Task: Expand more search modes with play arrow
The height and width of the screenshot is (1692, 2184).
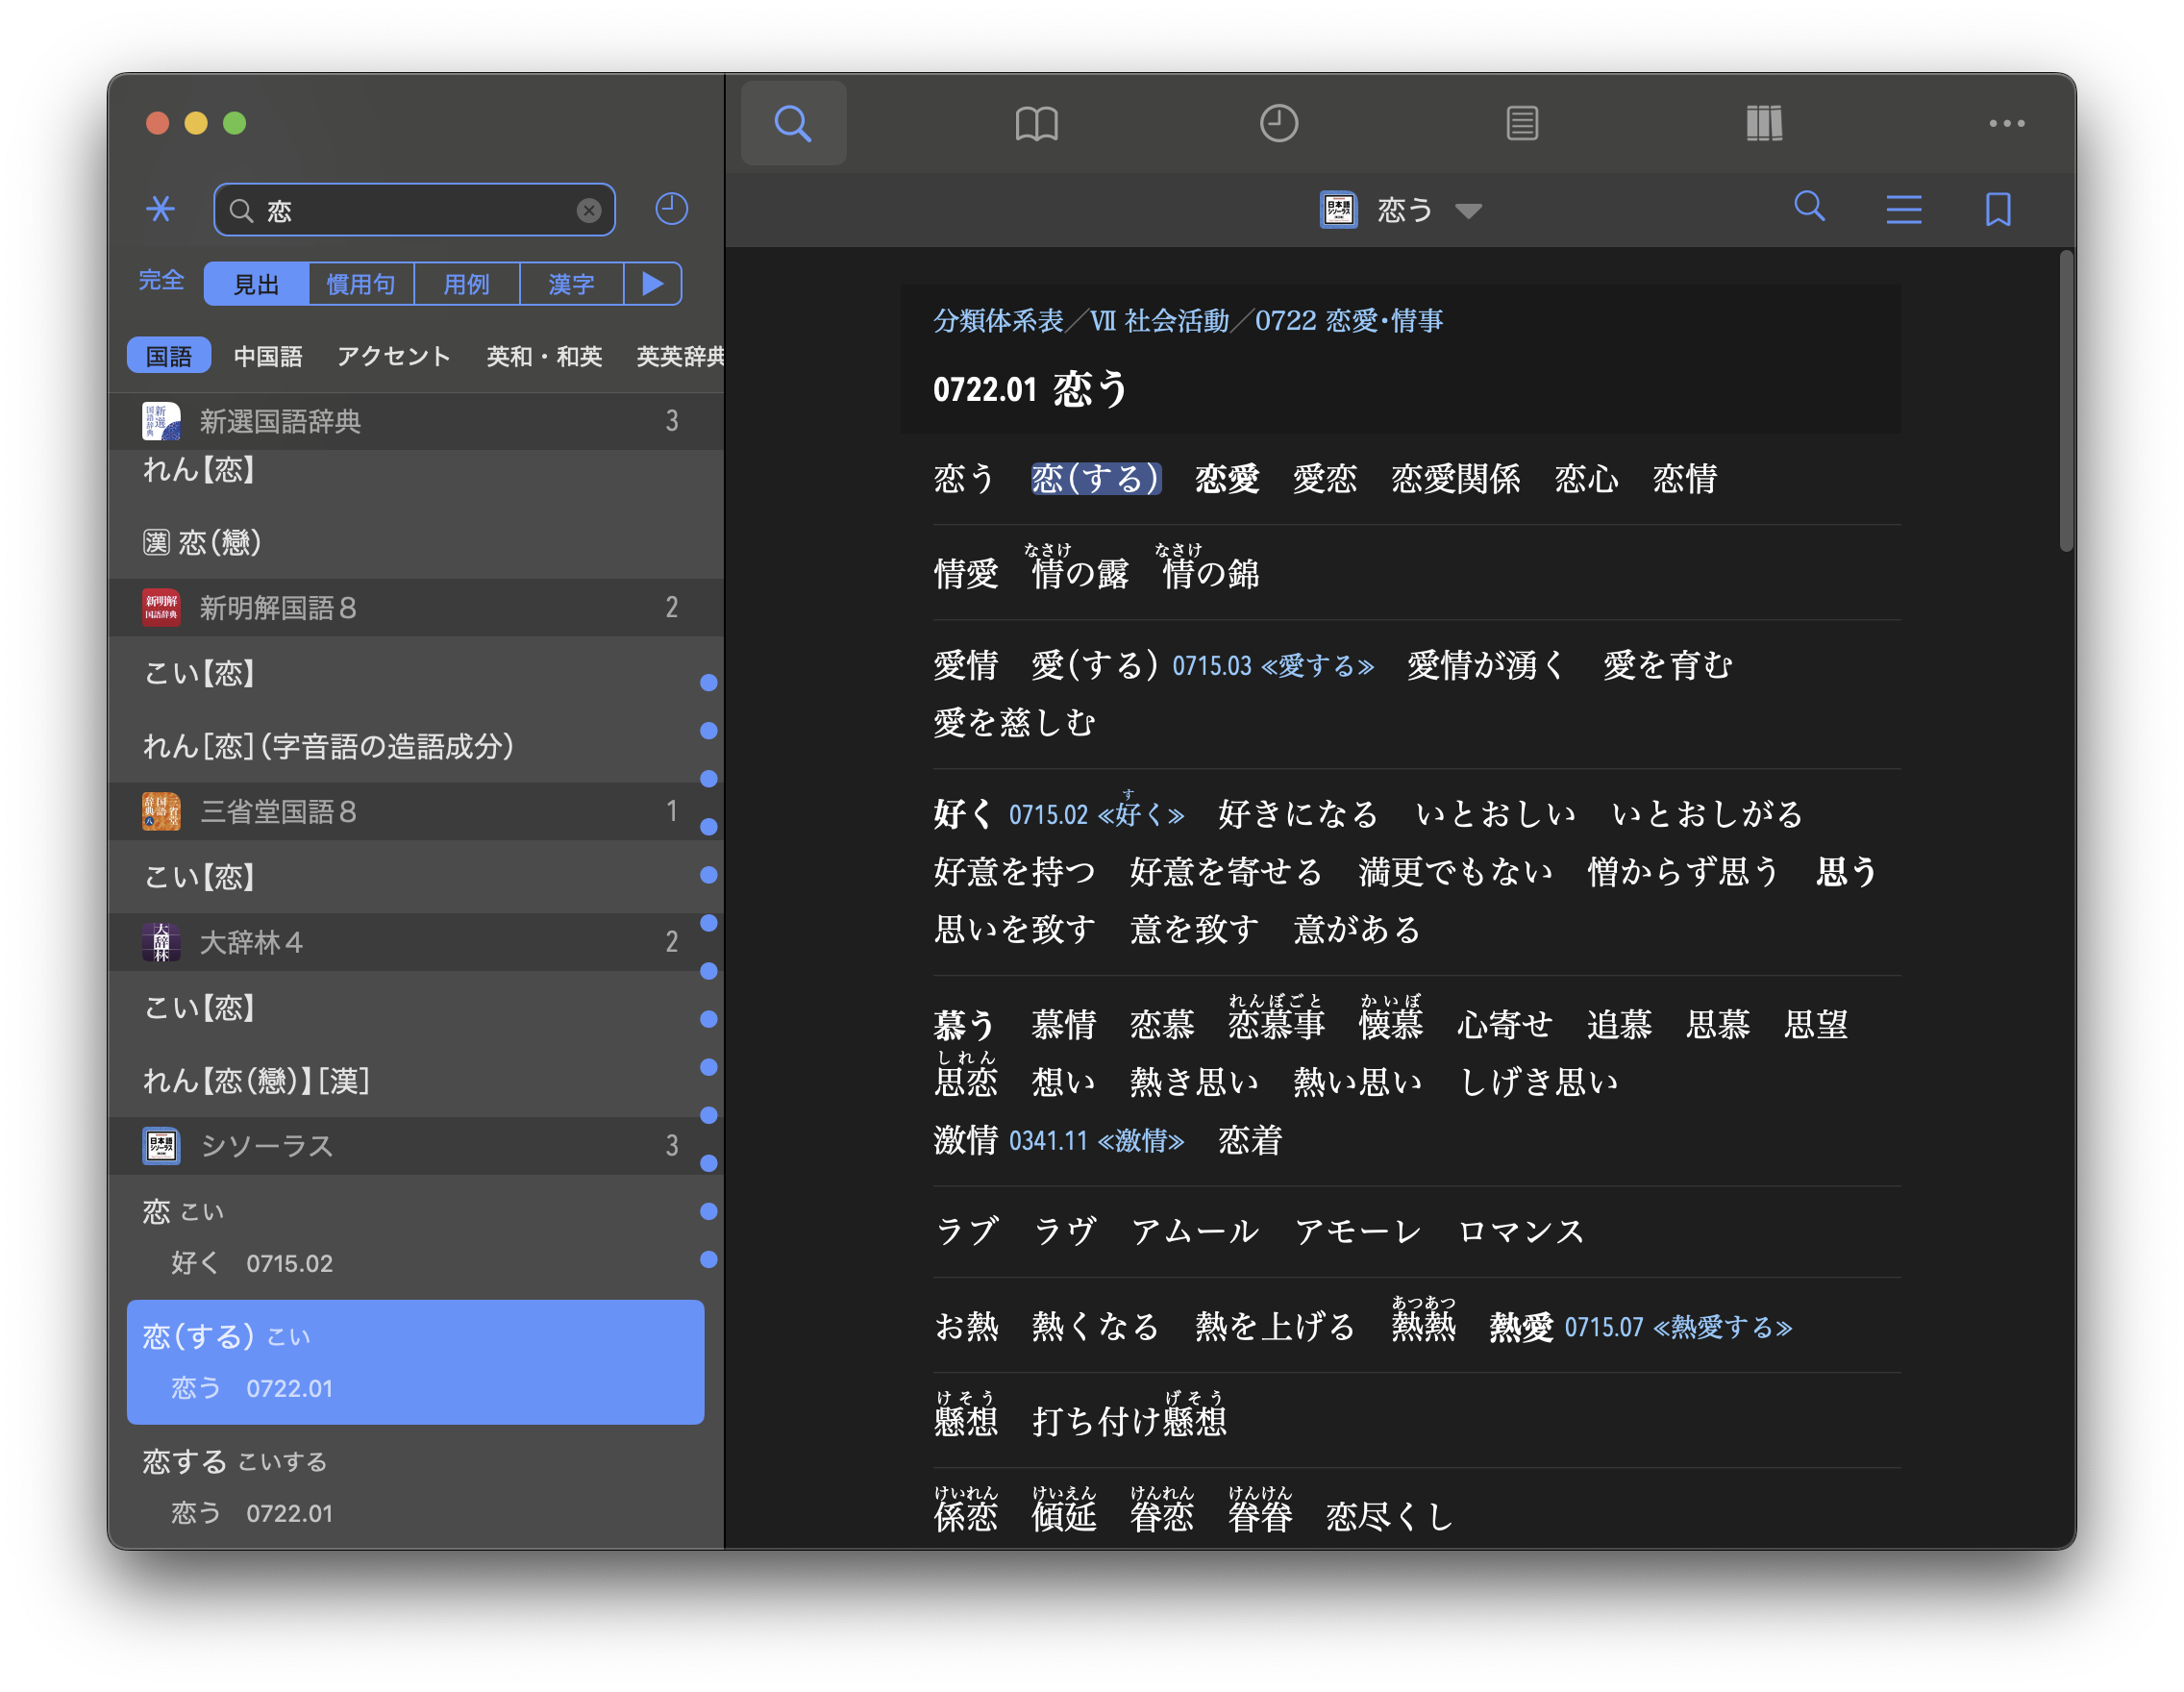Action: pos(652,284)
